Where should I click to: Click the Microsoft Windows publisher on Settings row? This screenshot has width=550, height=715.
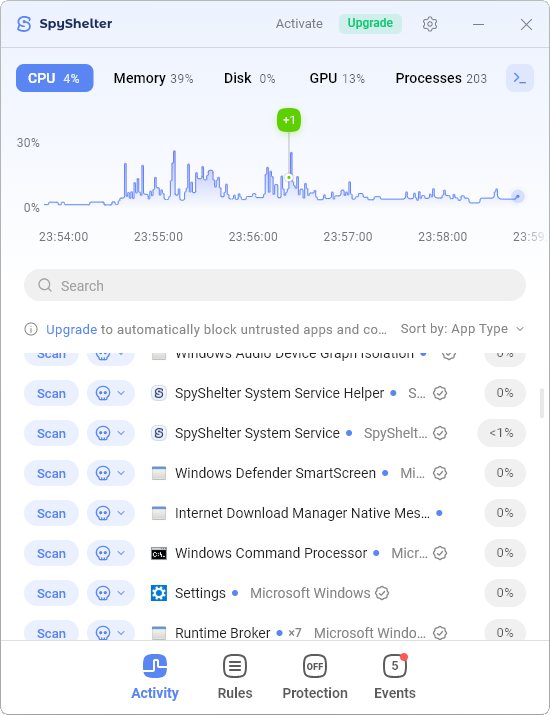310,593
